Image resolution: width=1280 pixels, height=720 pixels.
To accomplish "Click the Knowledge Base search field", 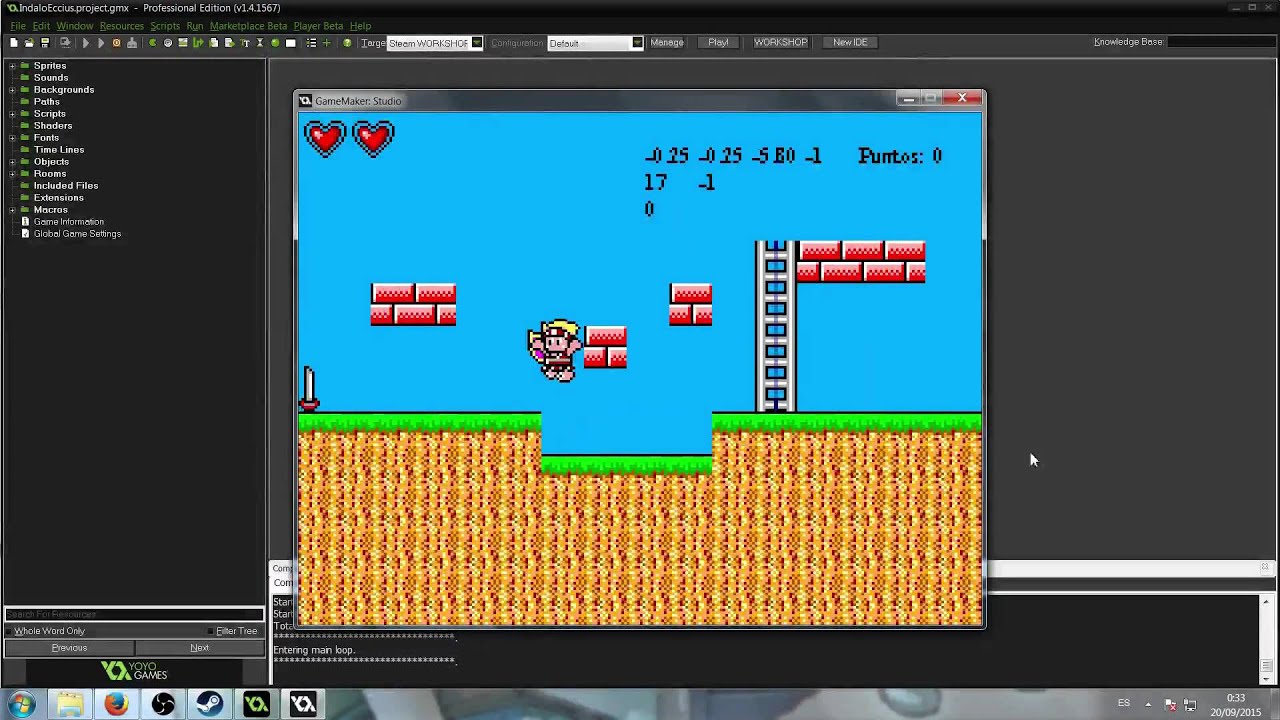I will (x=1220, y=42).
